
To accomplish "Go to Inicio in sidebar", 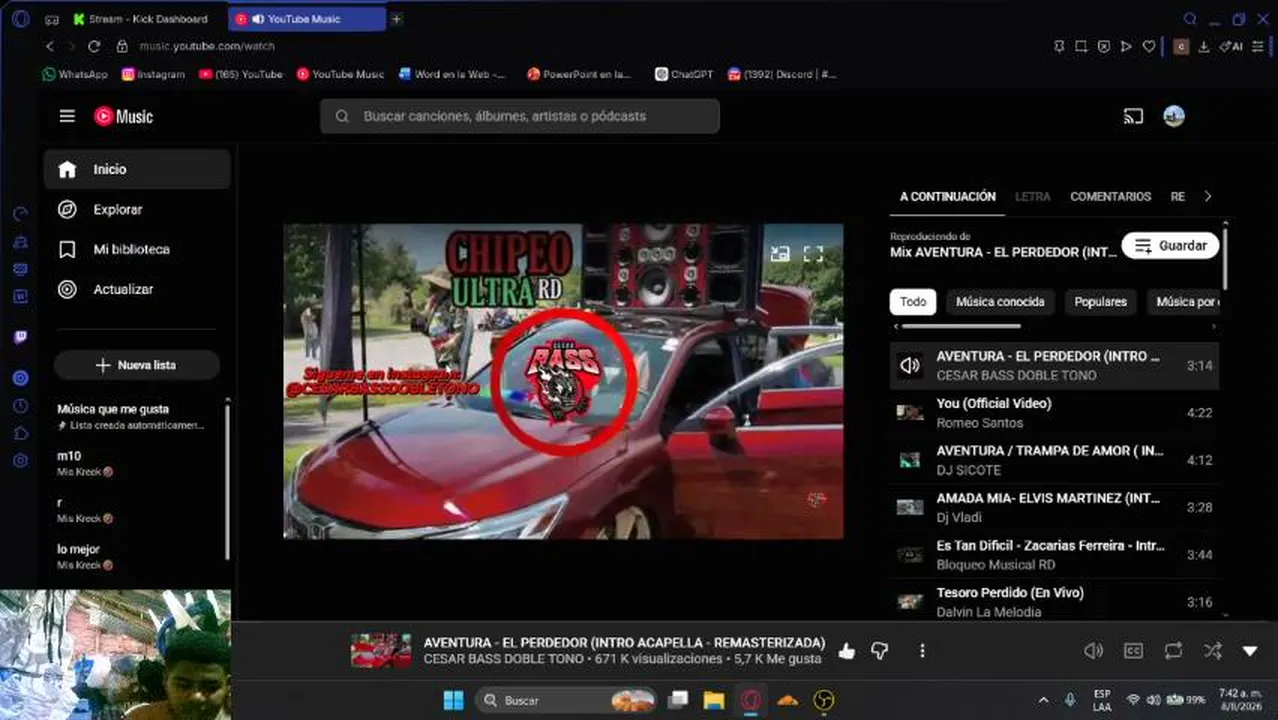I will point(137,169).
